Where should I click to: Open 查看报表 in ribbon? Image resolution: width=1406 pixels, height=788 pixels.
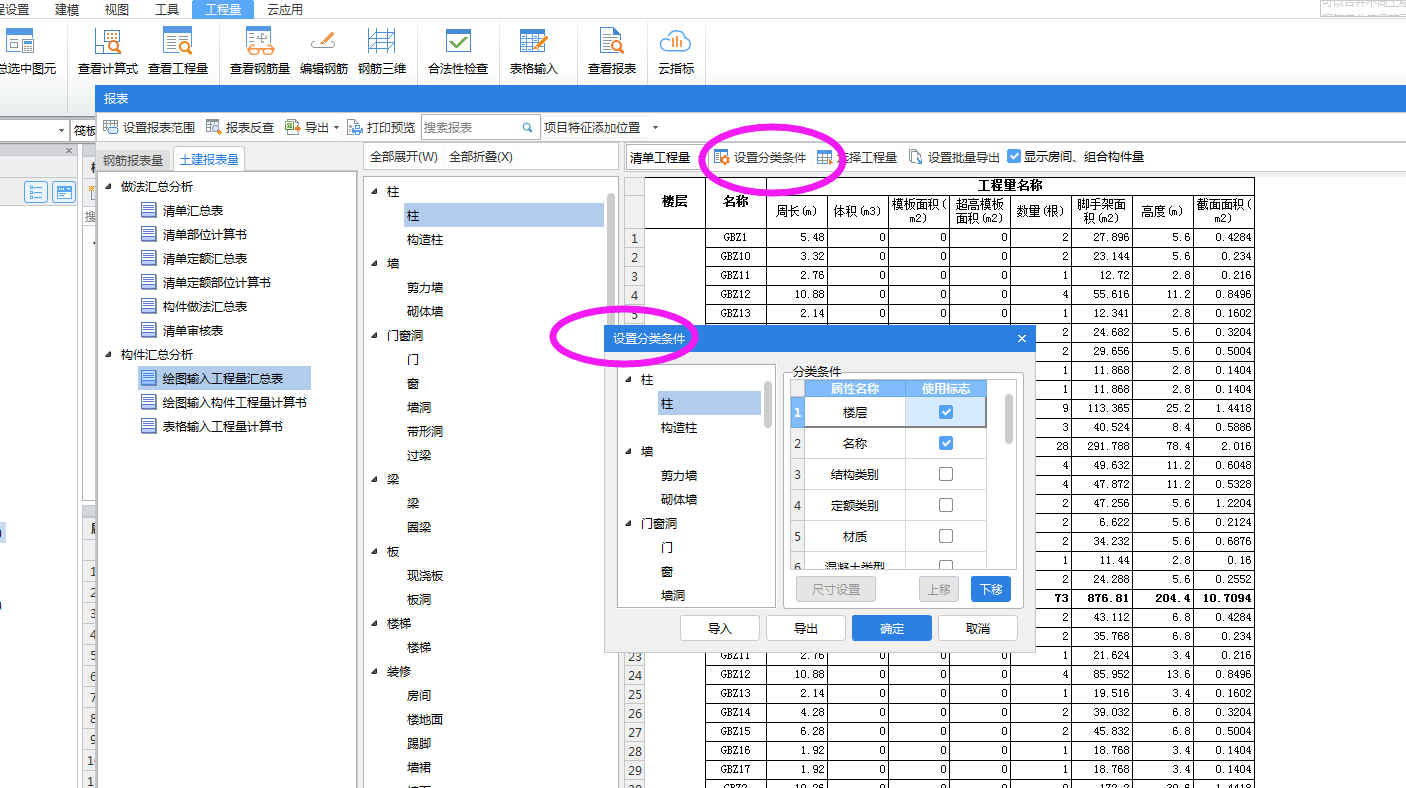click(612, 52)
